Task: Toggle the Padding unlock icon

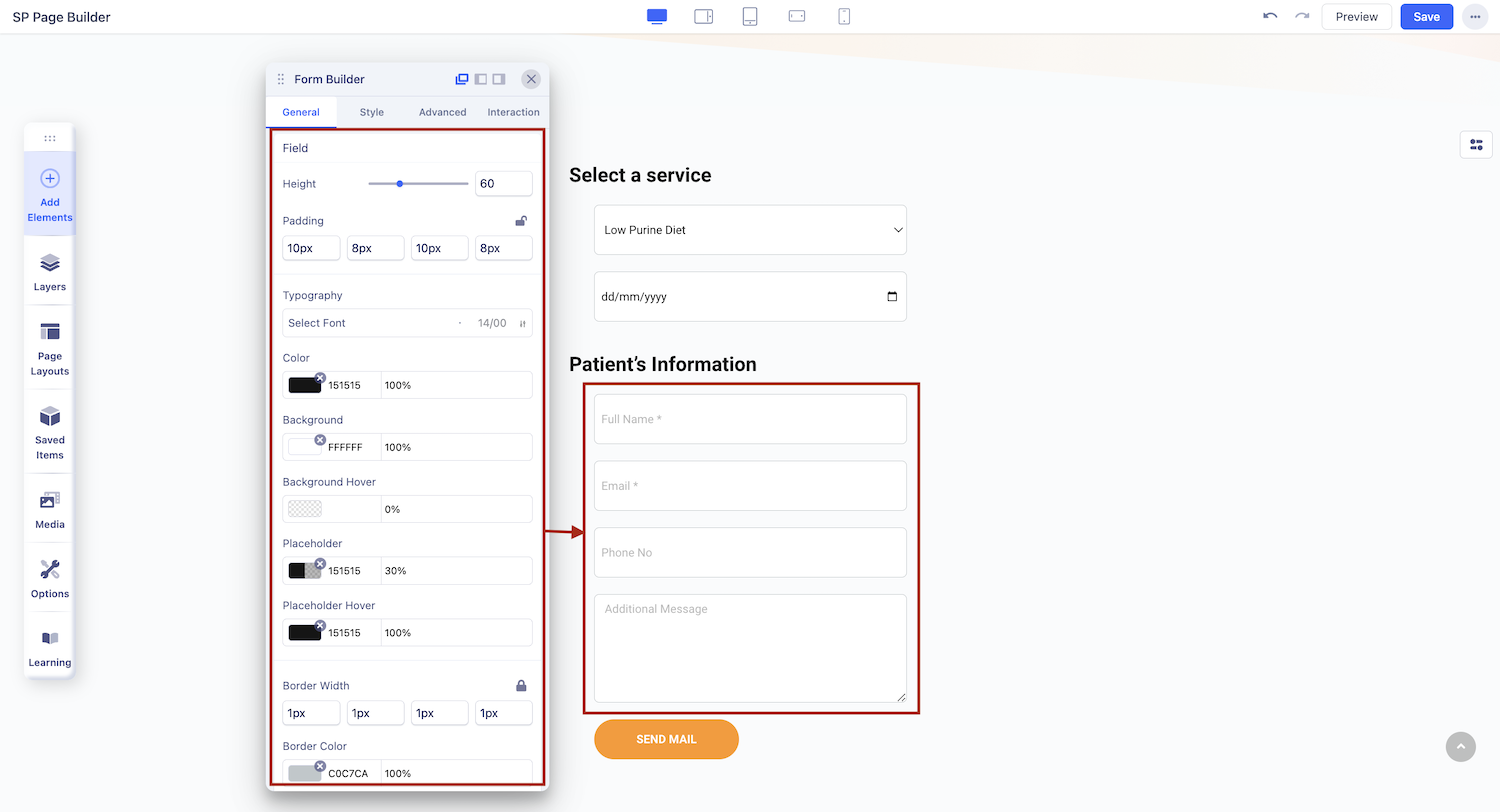Action: (521, 221)
